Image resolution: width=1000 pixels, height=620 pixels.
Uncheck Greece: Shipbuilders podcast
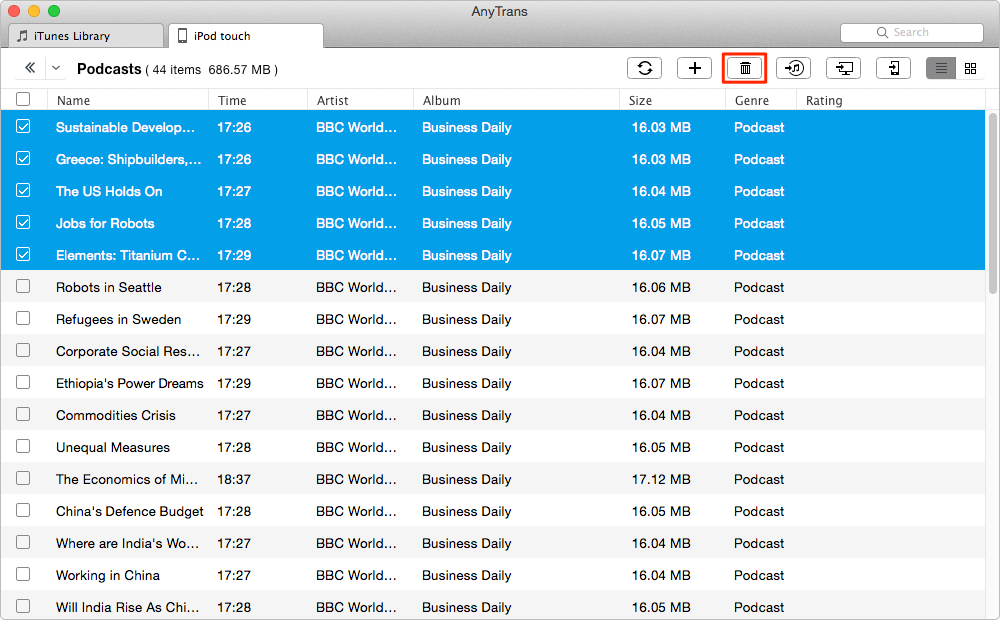(23, 158)
